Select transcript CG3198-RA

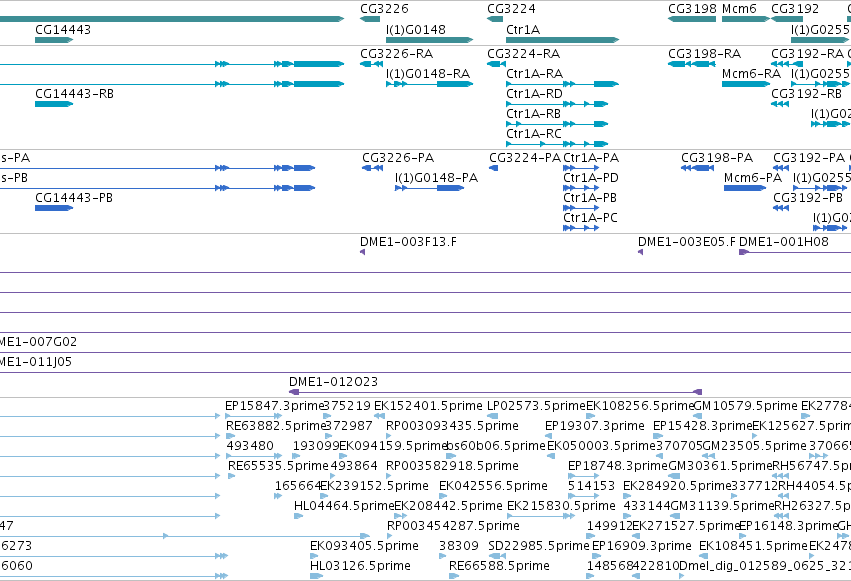(x=692, y=64)
